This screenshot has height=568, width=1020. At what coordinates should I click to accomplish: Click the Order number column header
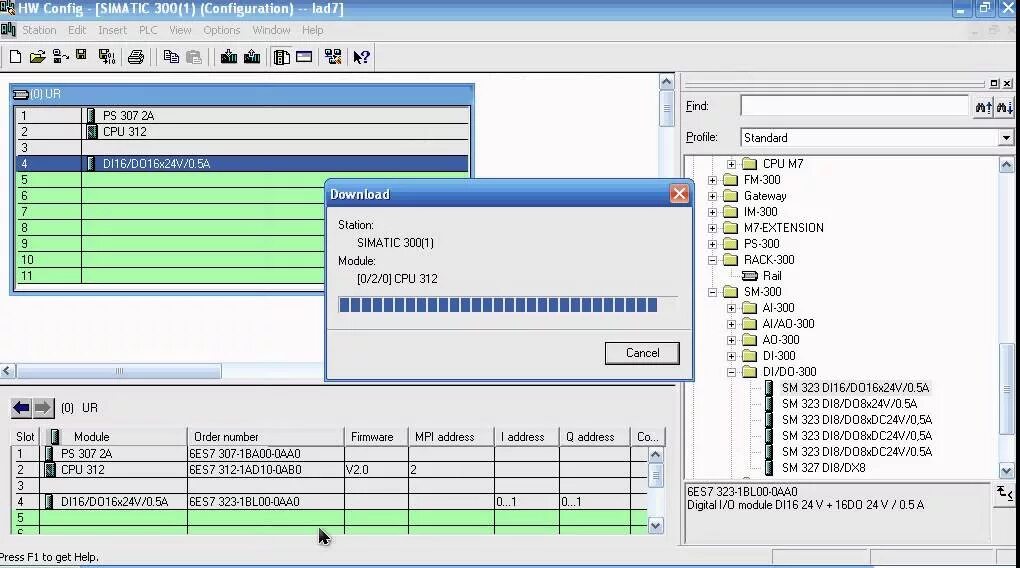[265, 437]
